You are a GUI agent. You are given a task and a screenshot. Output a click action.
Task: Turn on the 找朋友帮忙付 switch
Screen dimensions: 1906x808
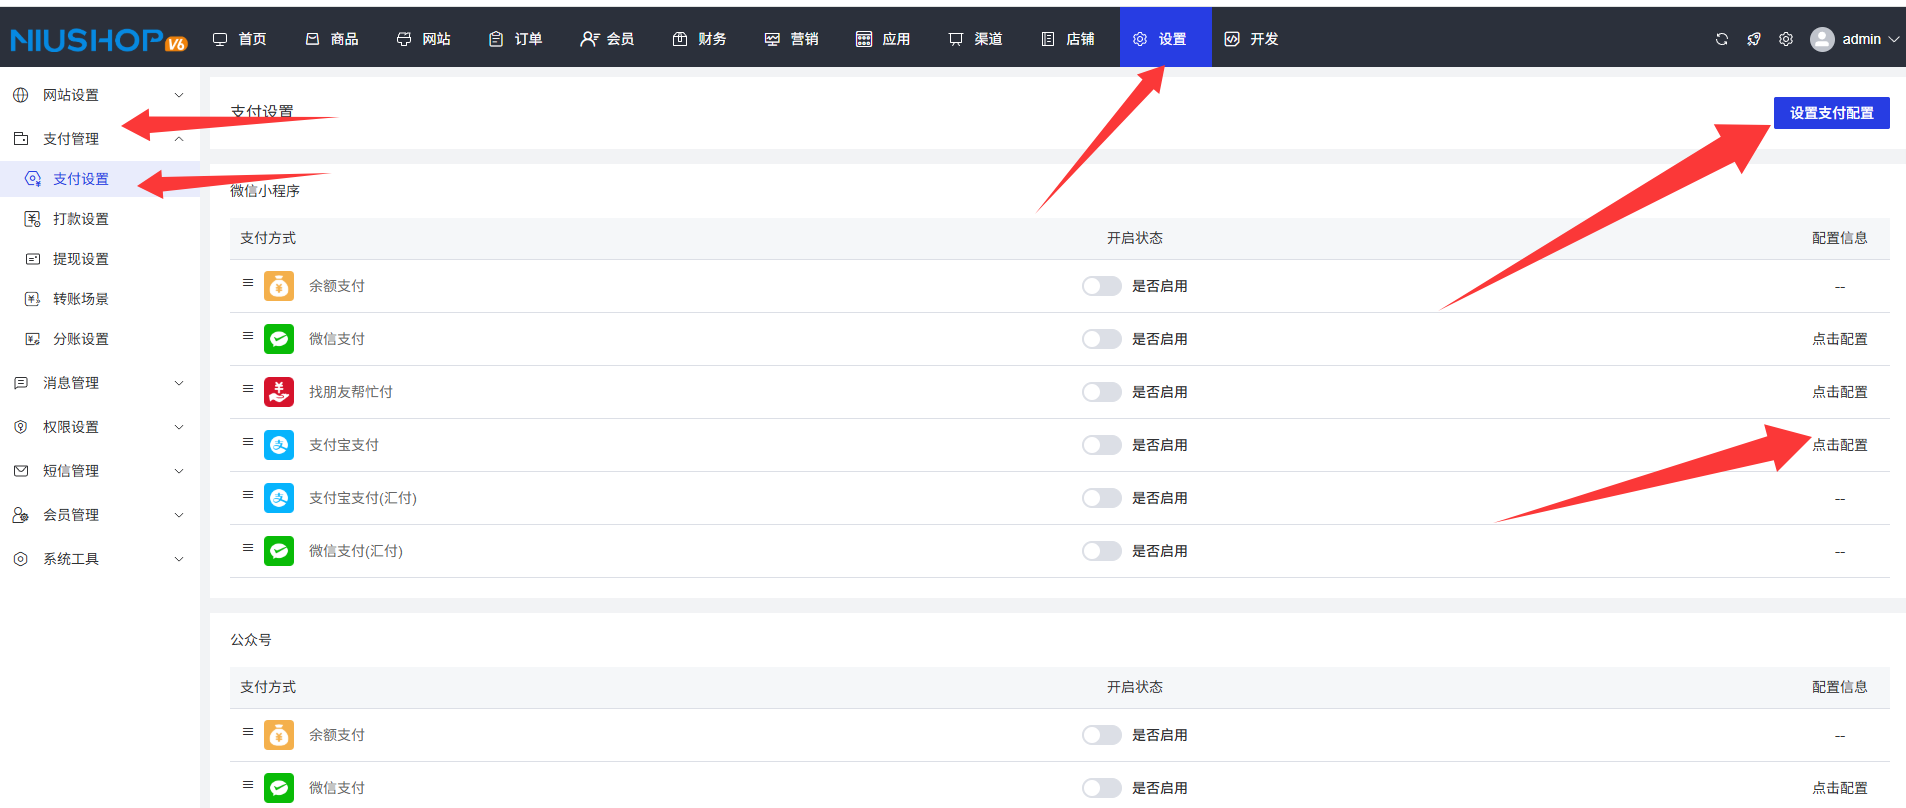coord(1101,392)
